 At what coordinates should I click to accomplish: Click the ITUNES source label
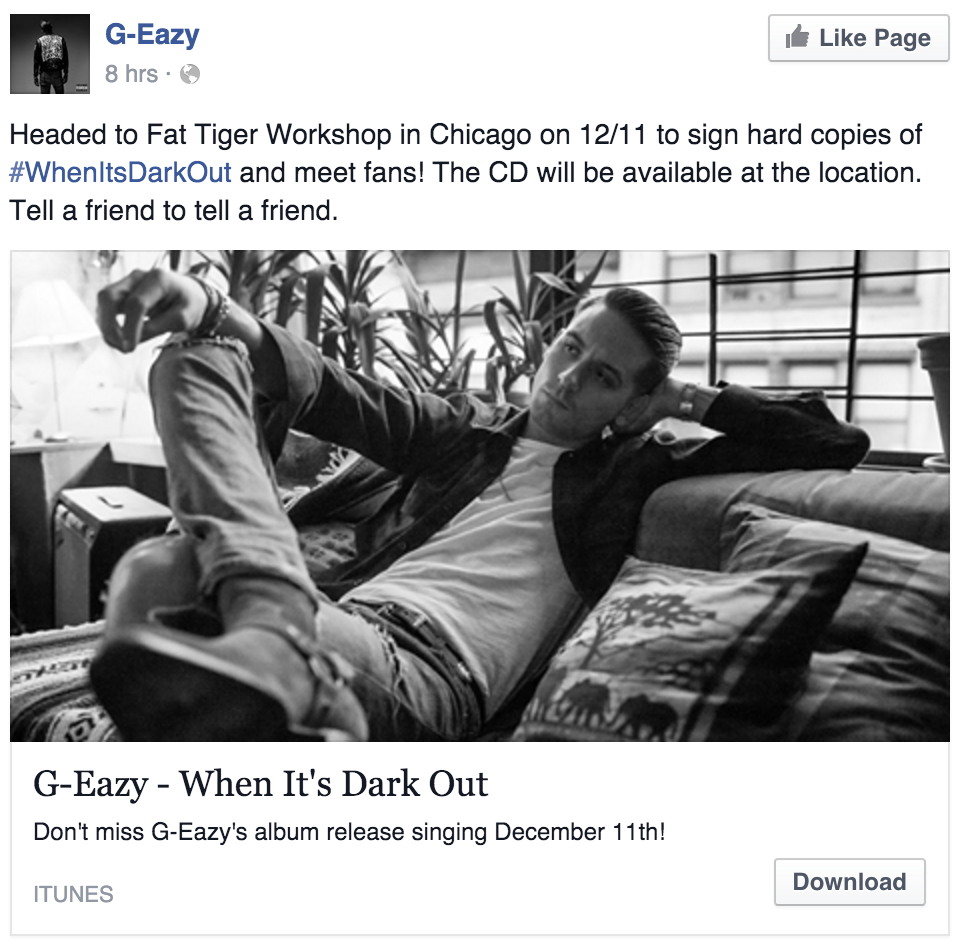click(x=73, y=894)
